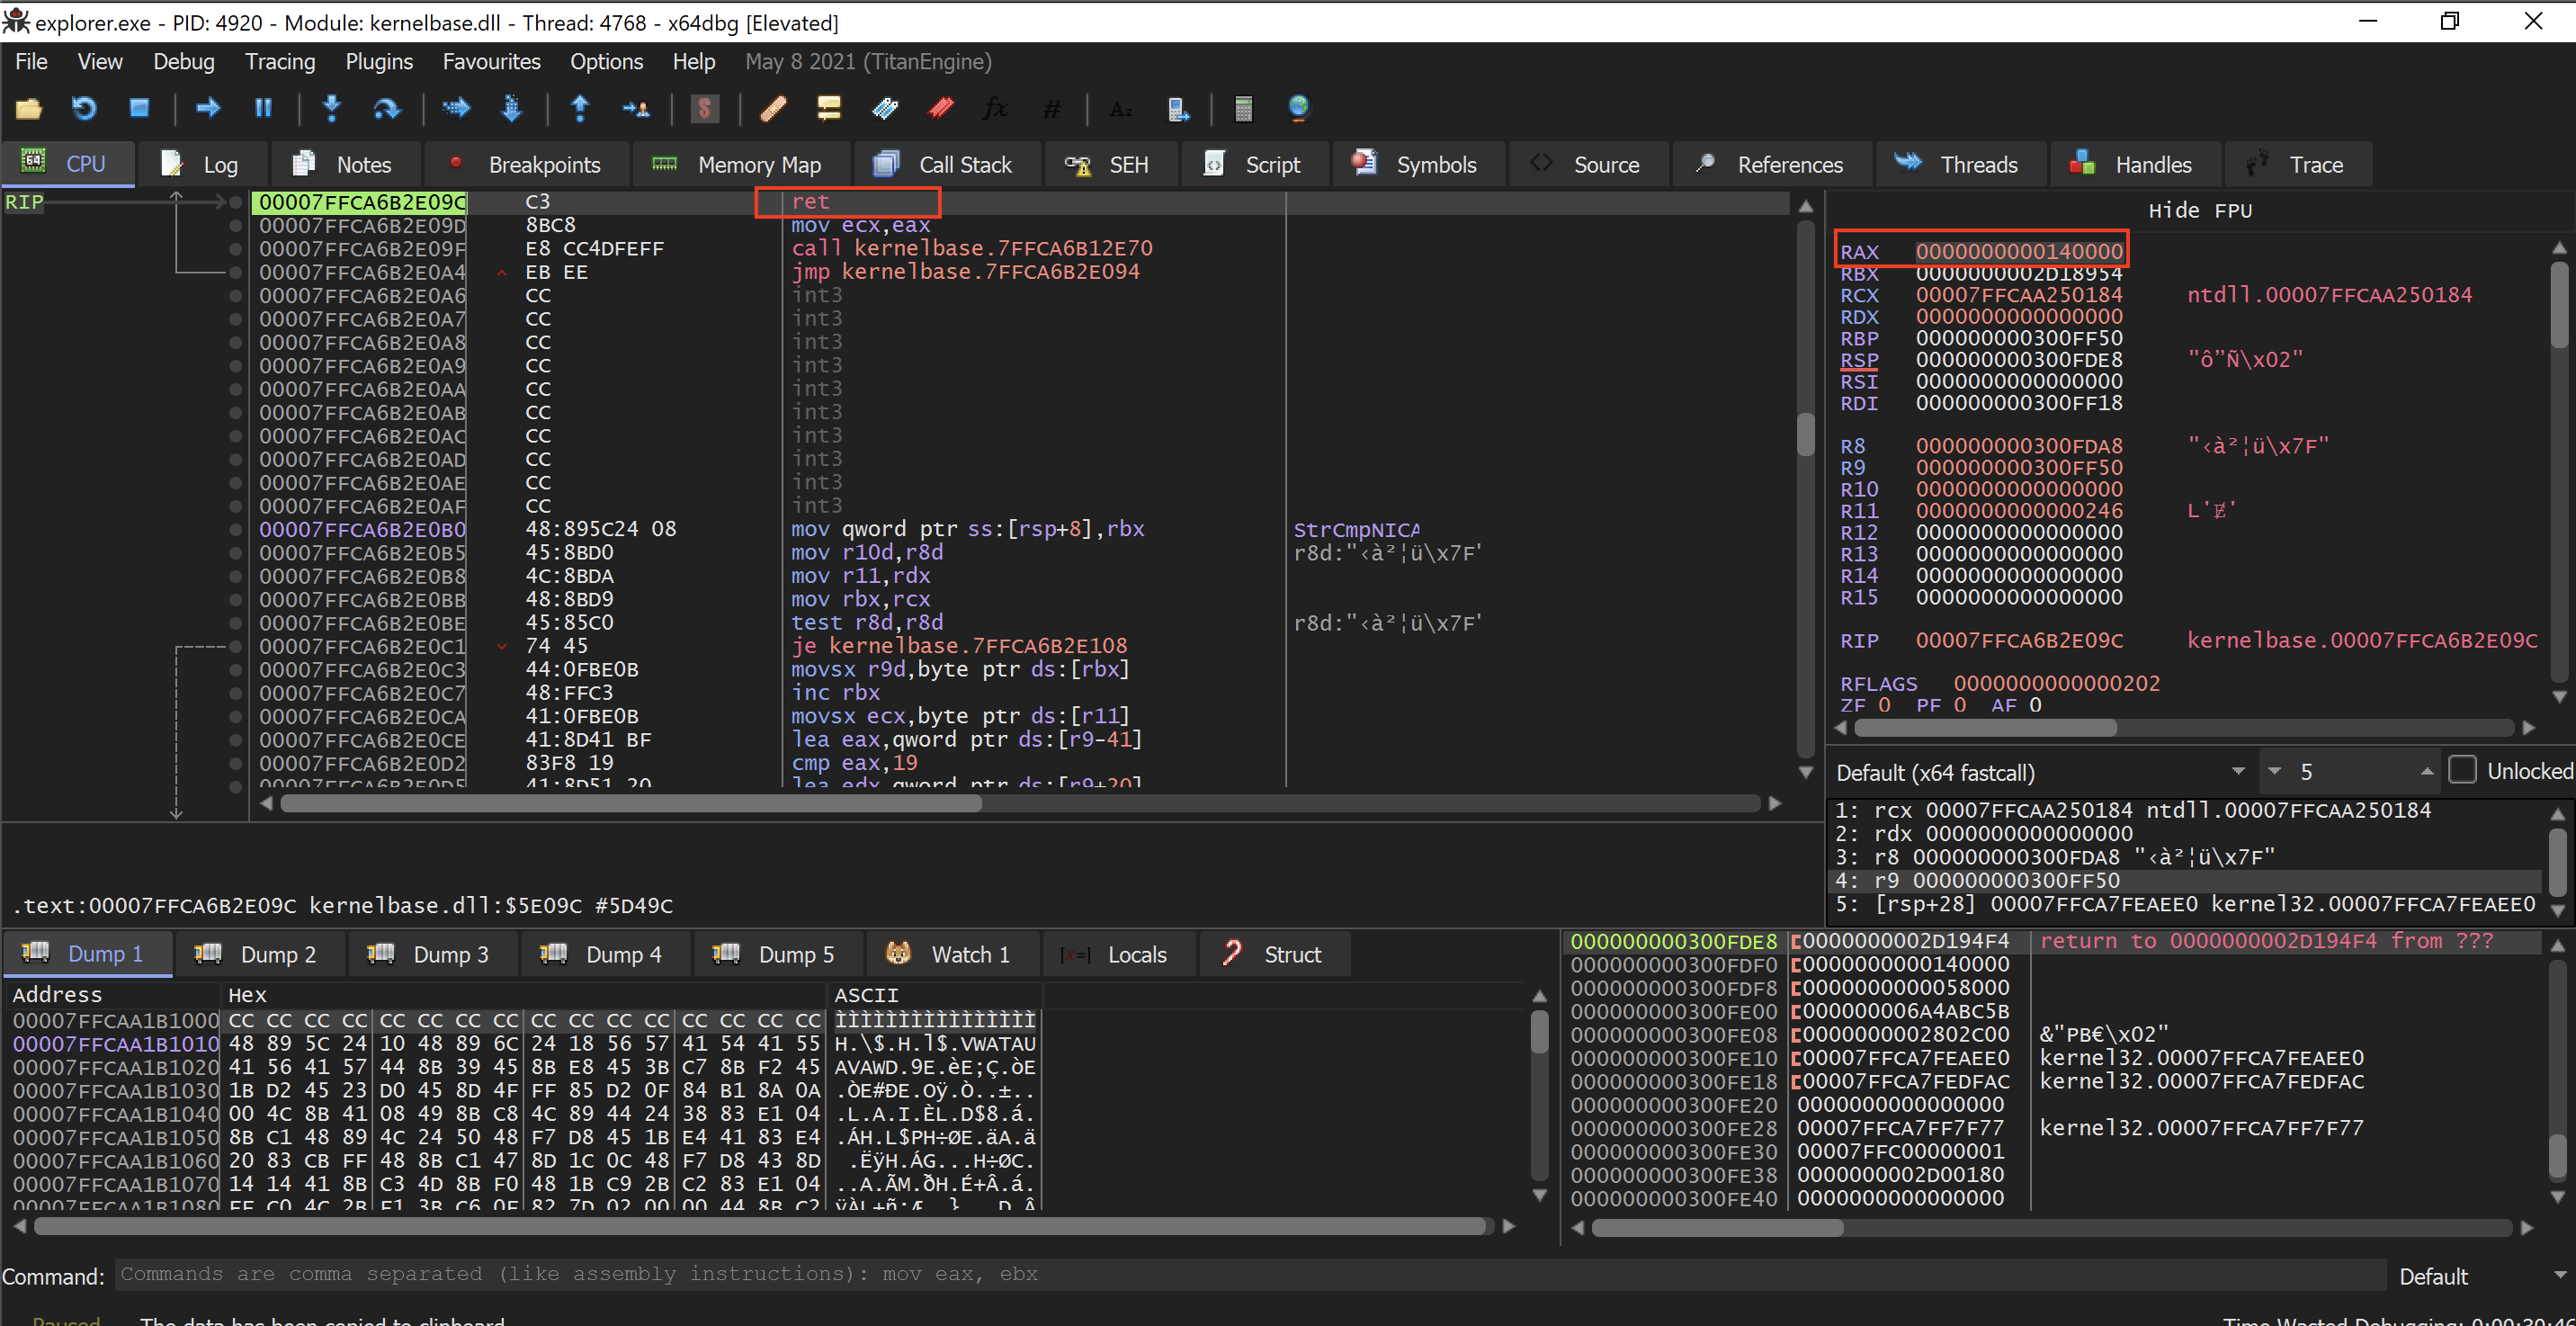Step into with the down-arrow icon

(332, 109)
